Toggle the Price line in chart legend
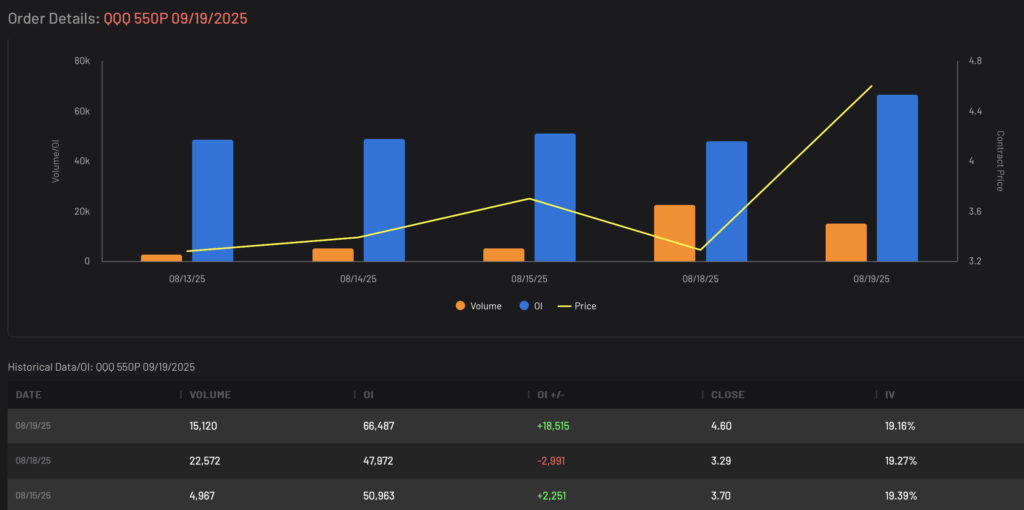Screen dimensions: 1024x510 577,306
